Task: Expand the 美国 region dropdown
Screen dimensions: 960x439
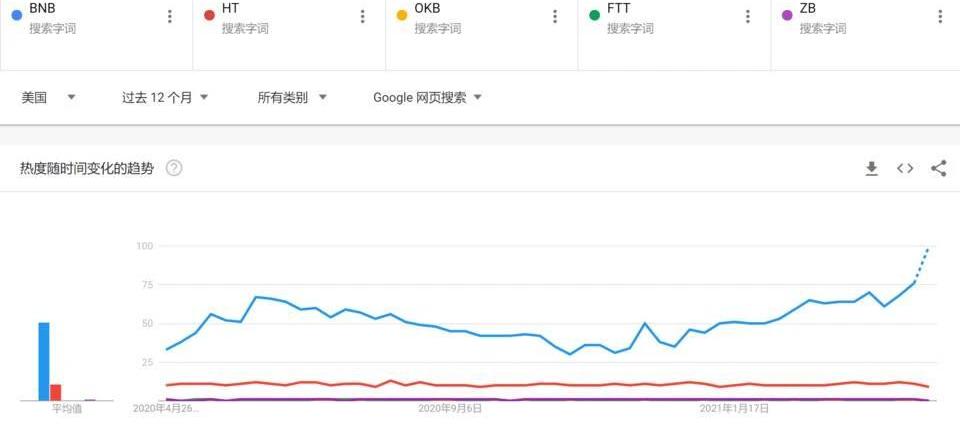Action: [x=49, y=98]
